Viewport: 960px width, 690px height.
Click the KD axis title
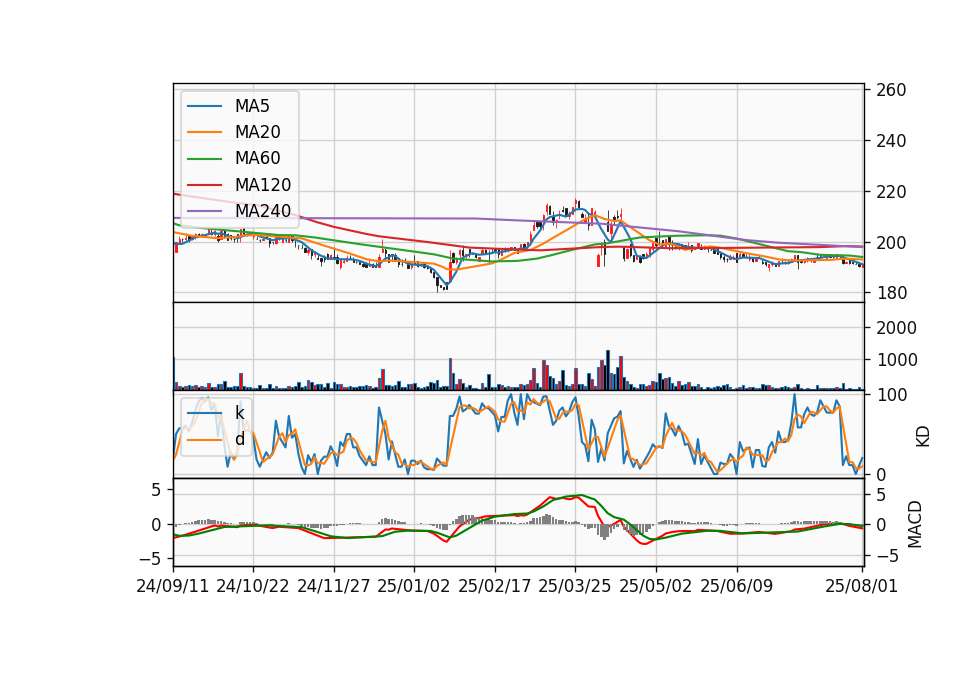coord(923,437)
